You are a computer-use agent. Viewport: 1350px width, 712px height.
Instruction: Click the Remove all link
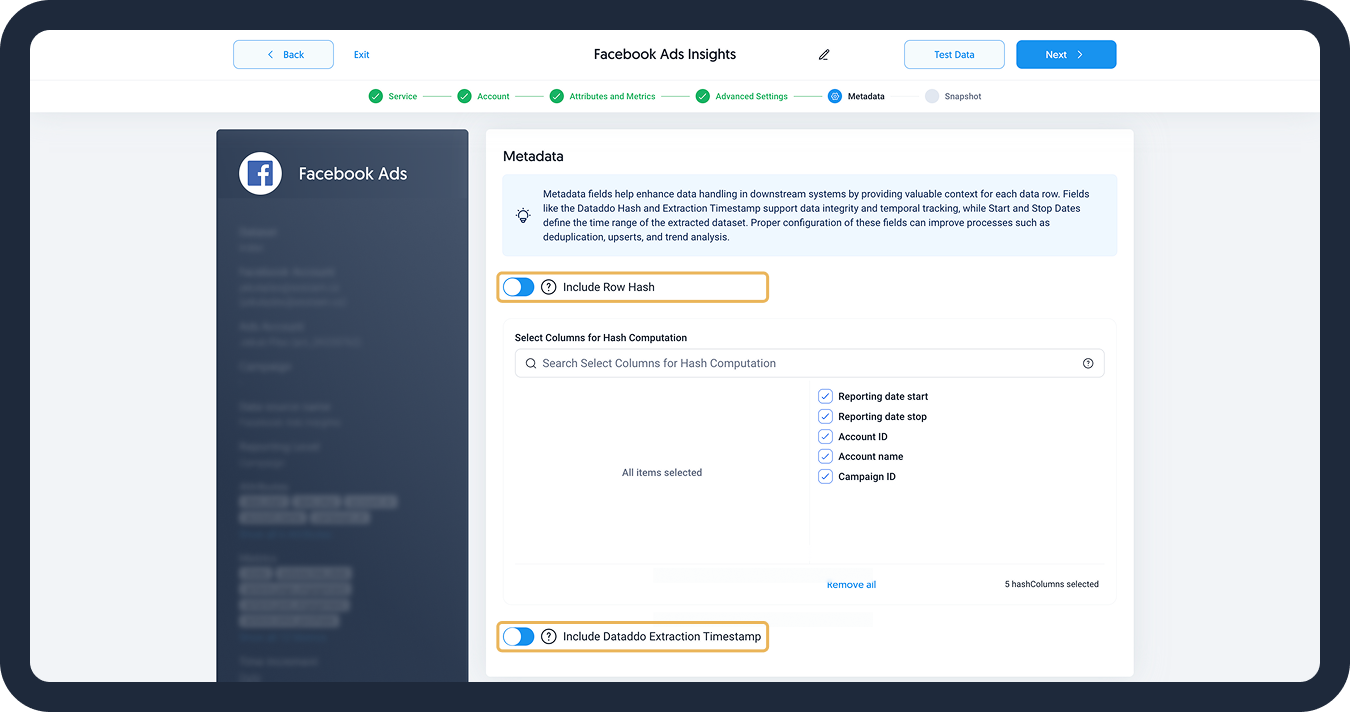pos(851,585)
